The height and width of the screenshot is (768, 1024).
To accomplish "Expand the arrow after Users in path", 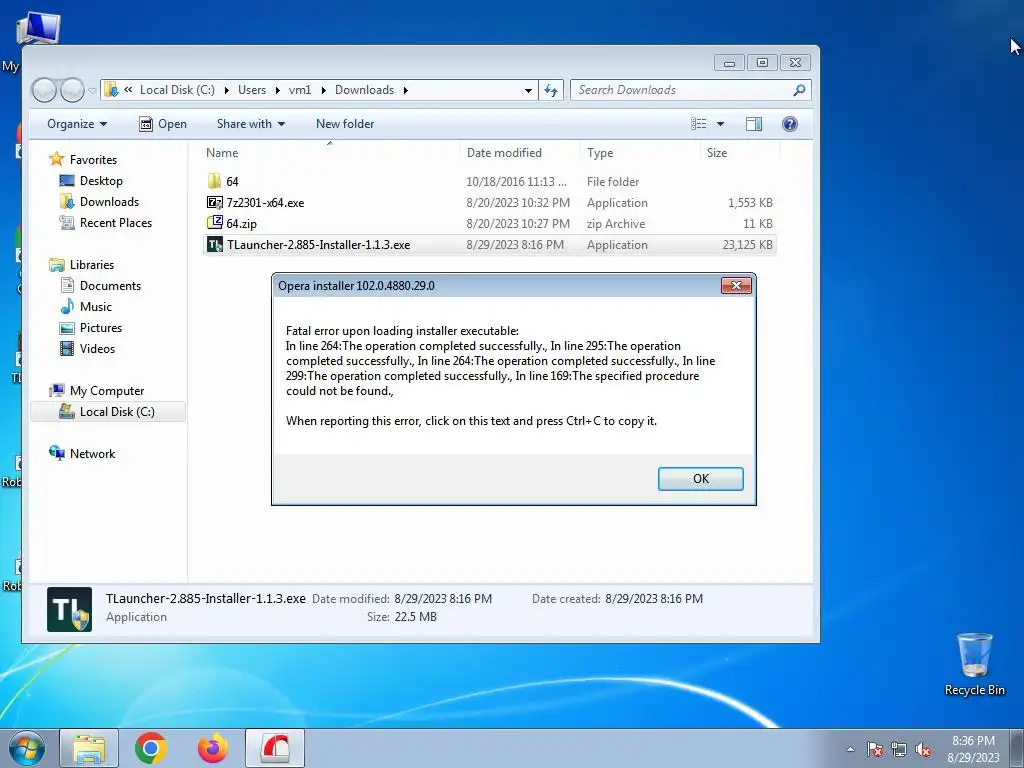I will tap(278, 90).
